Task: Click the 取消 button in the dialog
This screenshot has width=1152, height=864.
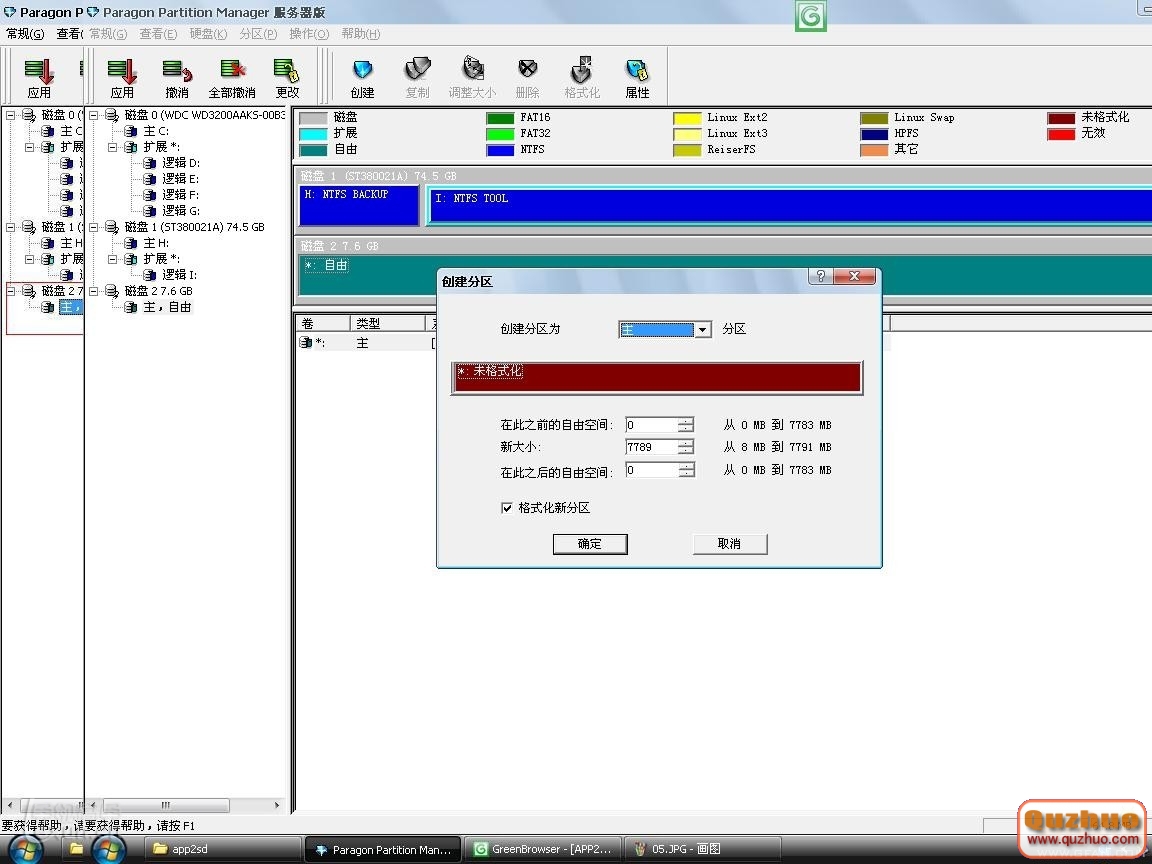Action: tap(729, 544)
